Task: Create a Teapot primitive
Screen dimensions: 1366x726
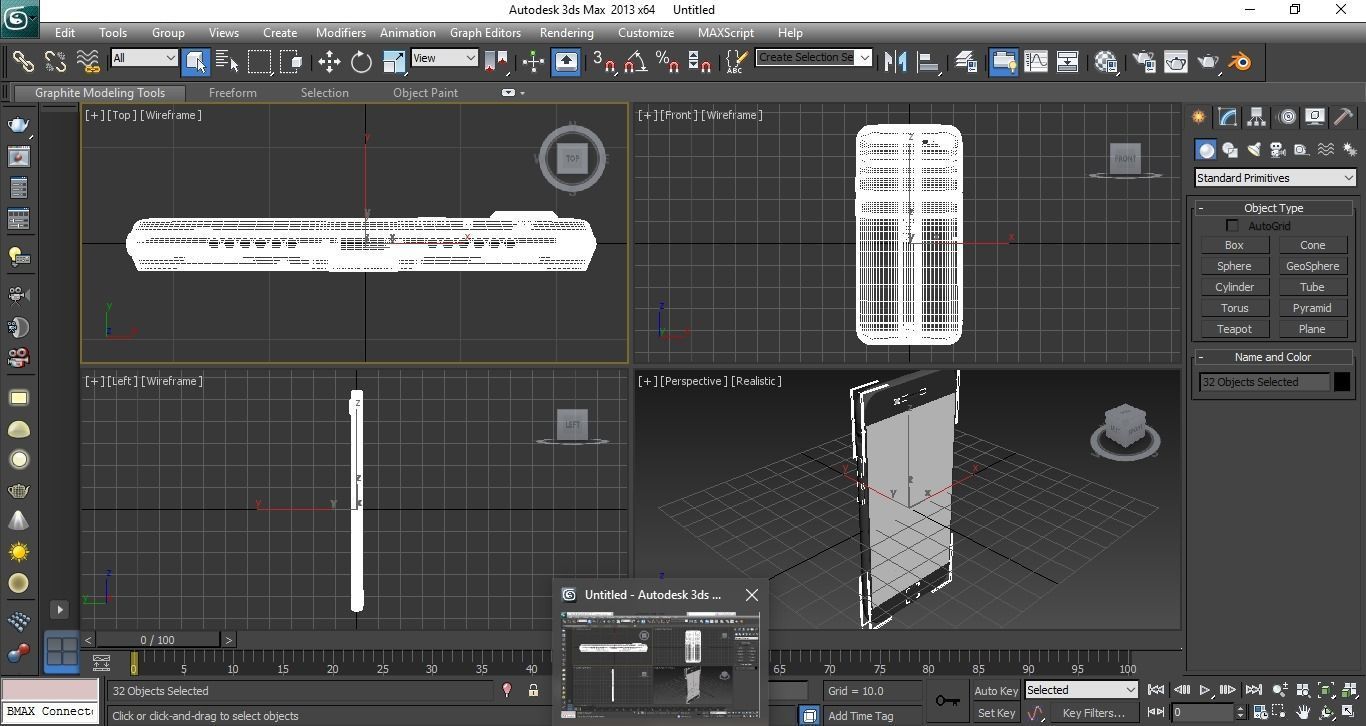Action: (1234, 329)
